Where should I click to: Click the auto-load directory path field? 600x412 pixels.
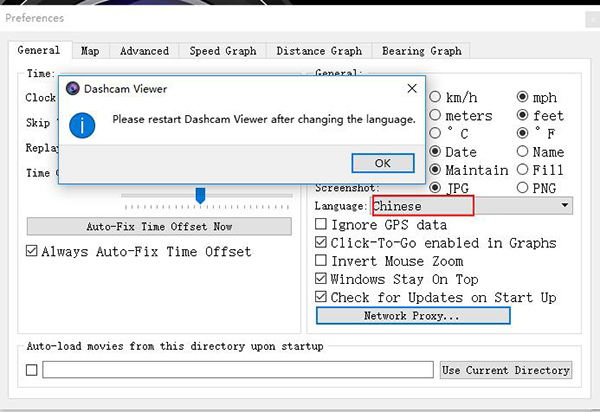tap(238, 370)
